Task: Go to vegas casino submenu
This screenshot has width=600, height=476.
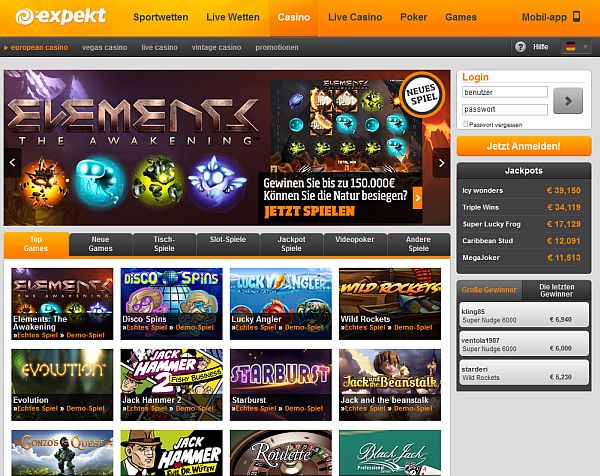Action: [104, 47]
